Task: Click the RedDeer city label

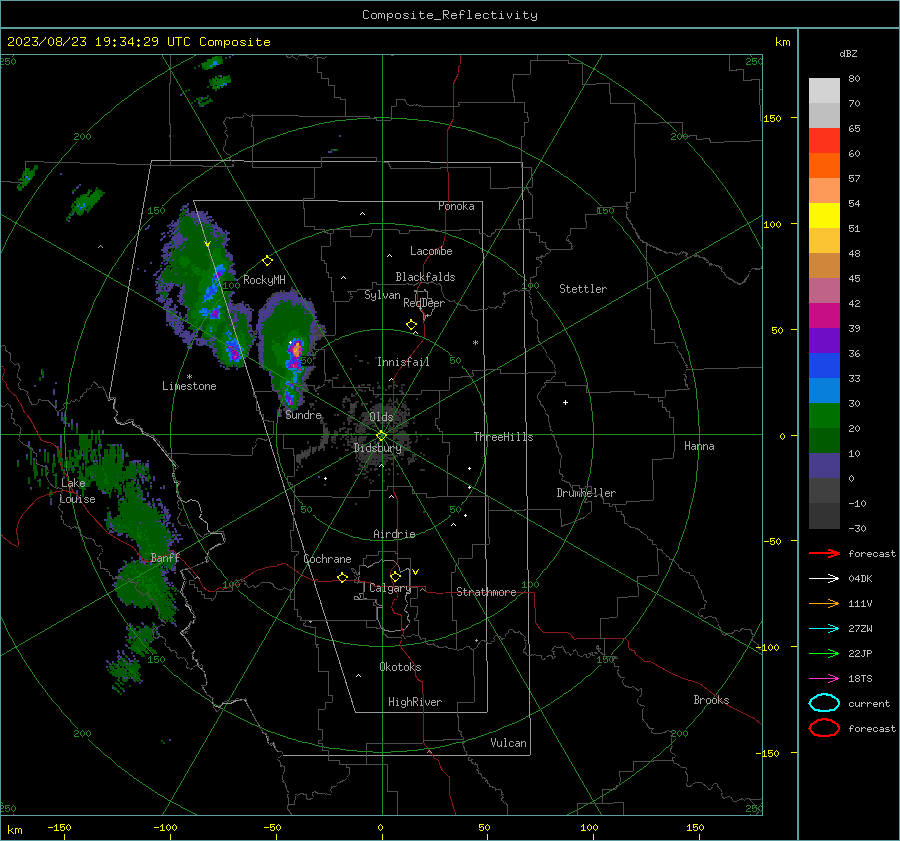Action: [x=424, y=303]
